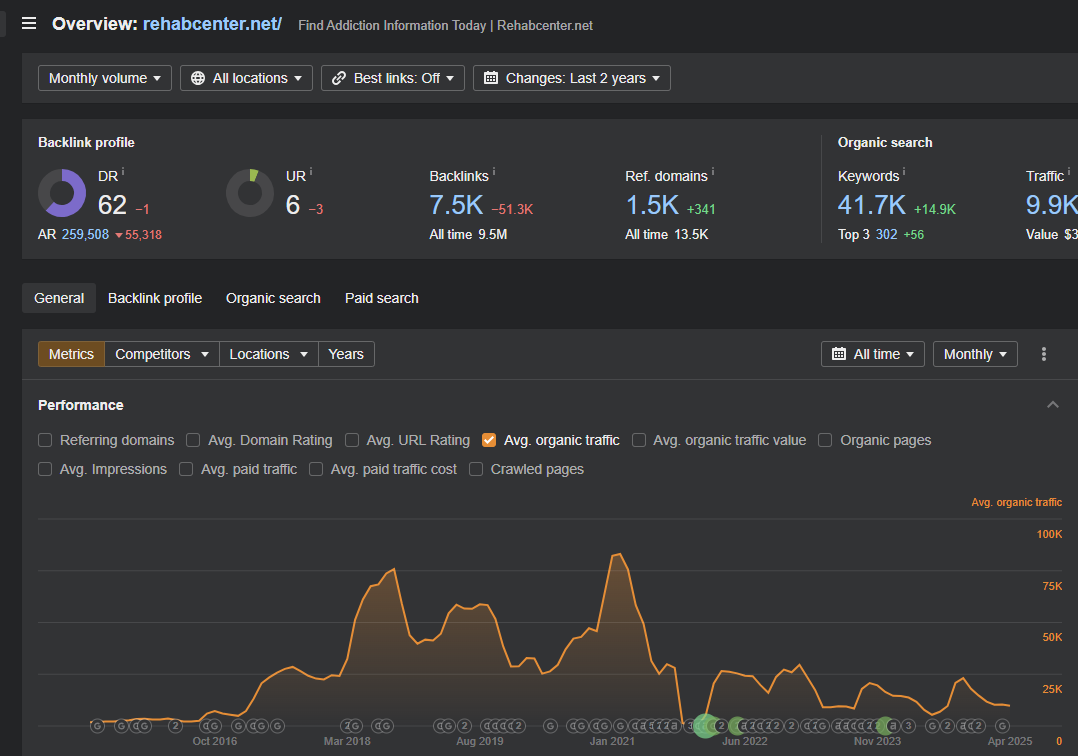Open the Competitors dropdown
This screenshot has height=756, width=1078.
coord(162,354)
